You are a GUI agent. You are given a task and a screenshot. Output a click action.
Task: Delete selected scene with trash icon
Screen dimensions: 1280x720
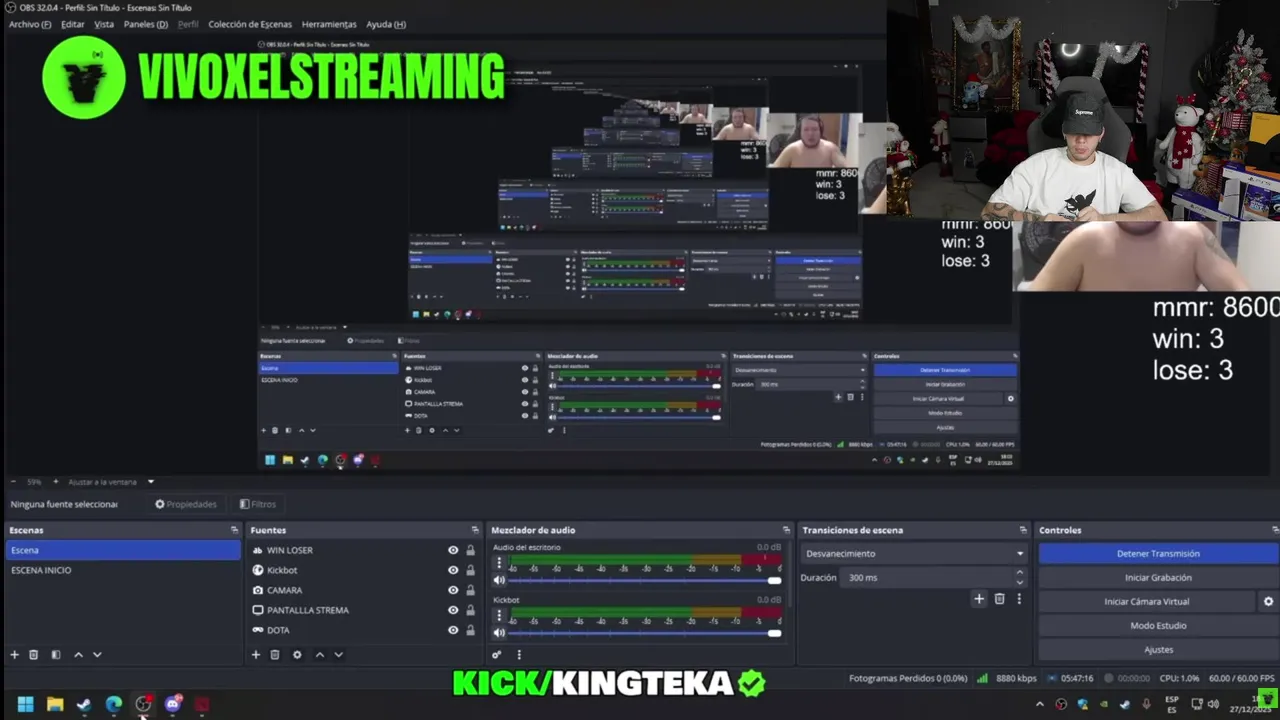(x=33, y=655)
